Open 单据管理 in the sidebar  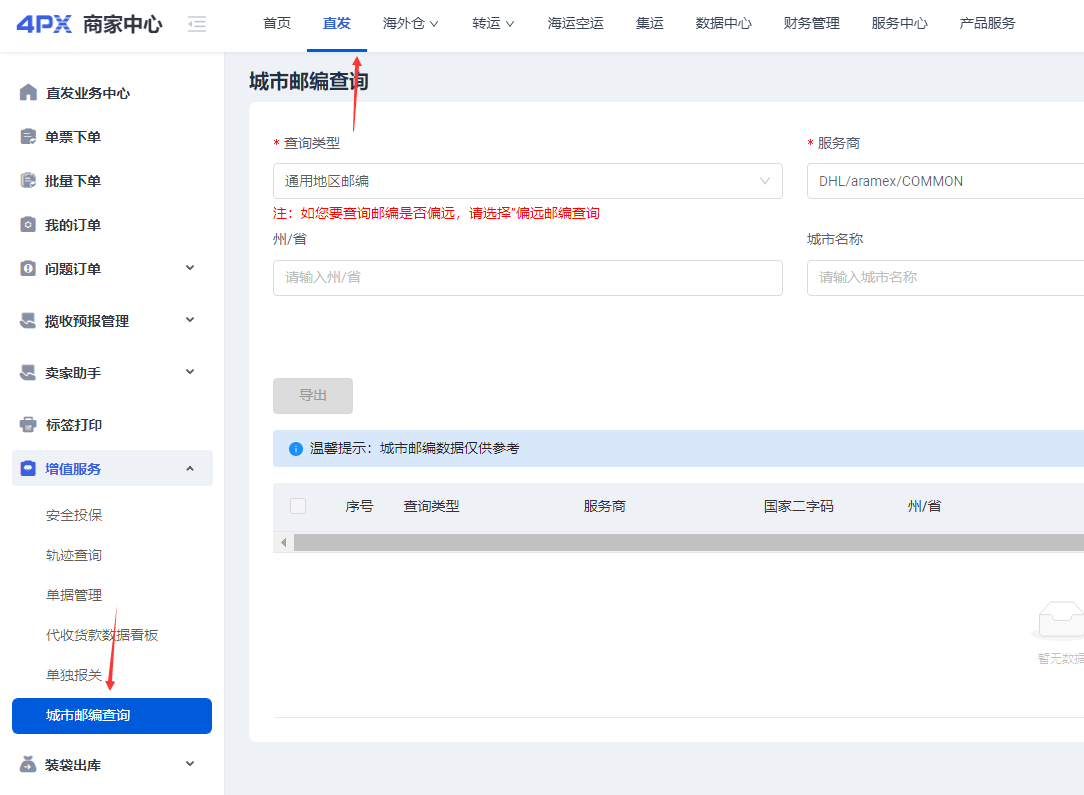pyautogui.click(x=74, y=595)
